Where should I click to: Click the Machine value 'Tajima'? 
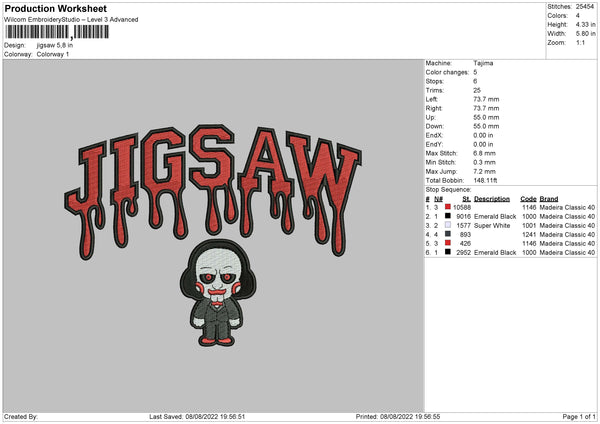(x=483, y=63)
